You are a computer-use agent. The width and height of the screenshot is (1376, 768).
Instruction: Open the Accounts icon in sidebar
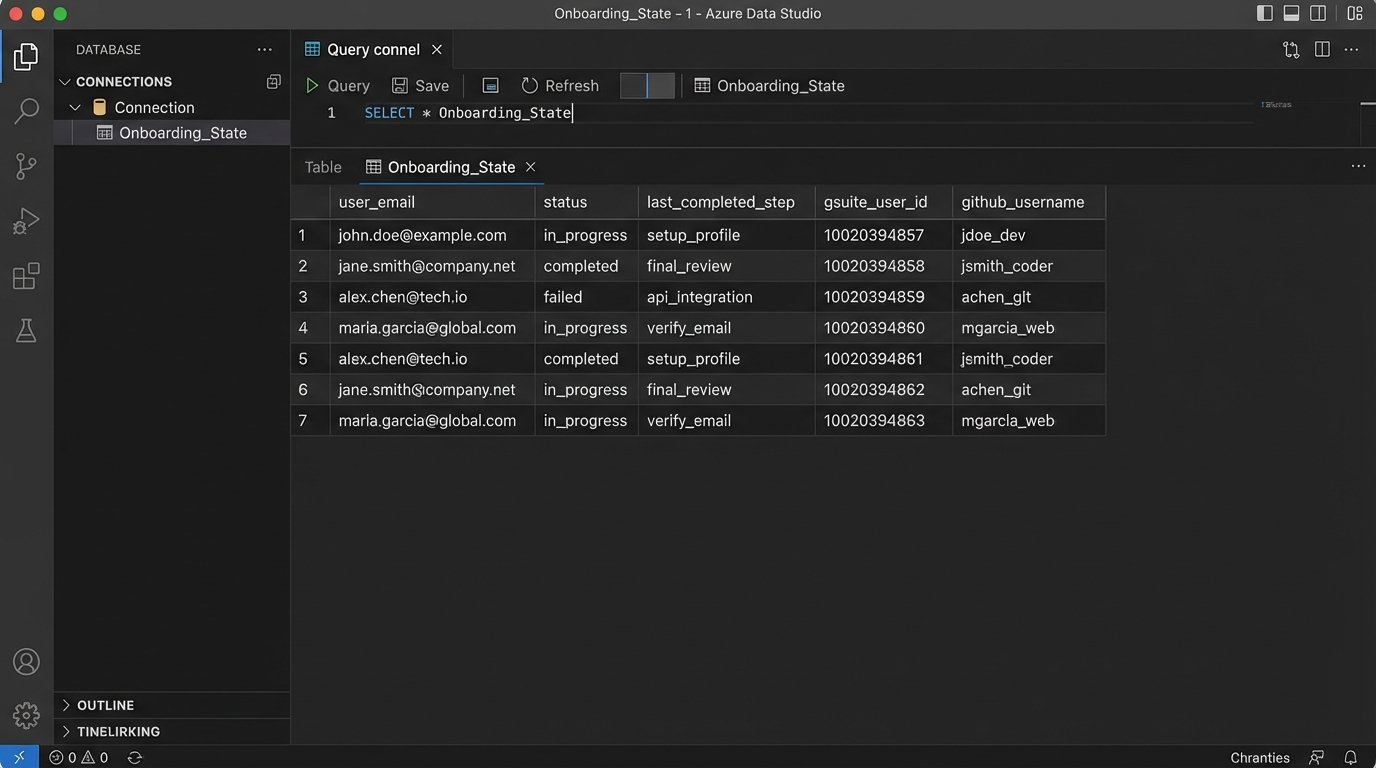(x=26, y=662)
